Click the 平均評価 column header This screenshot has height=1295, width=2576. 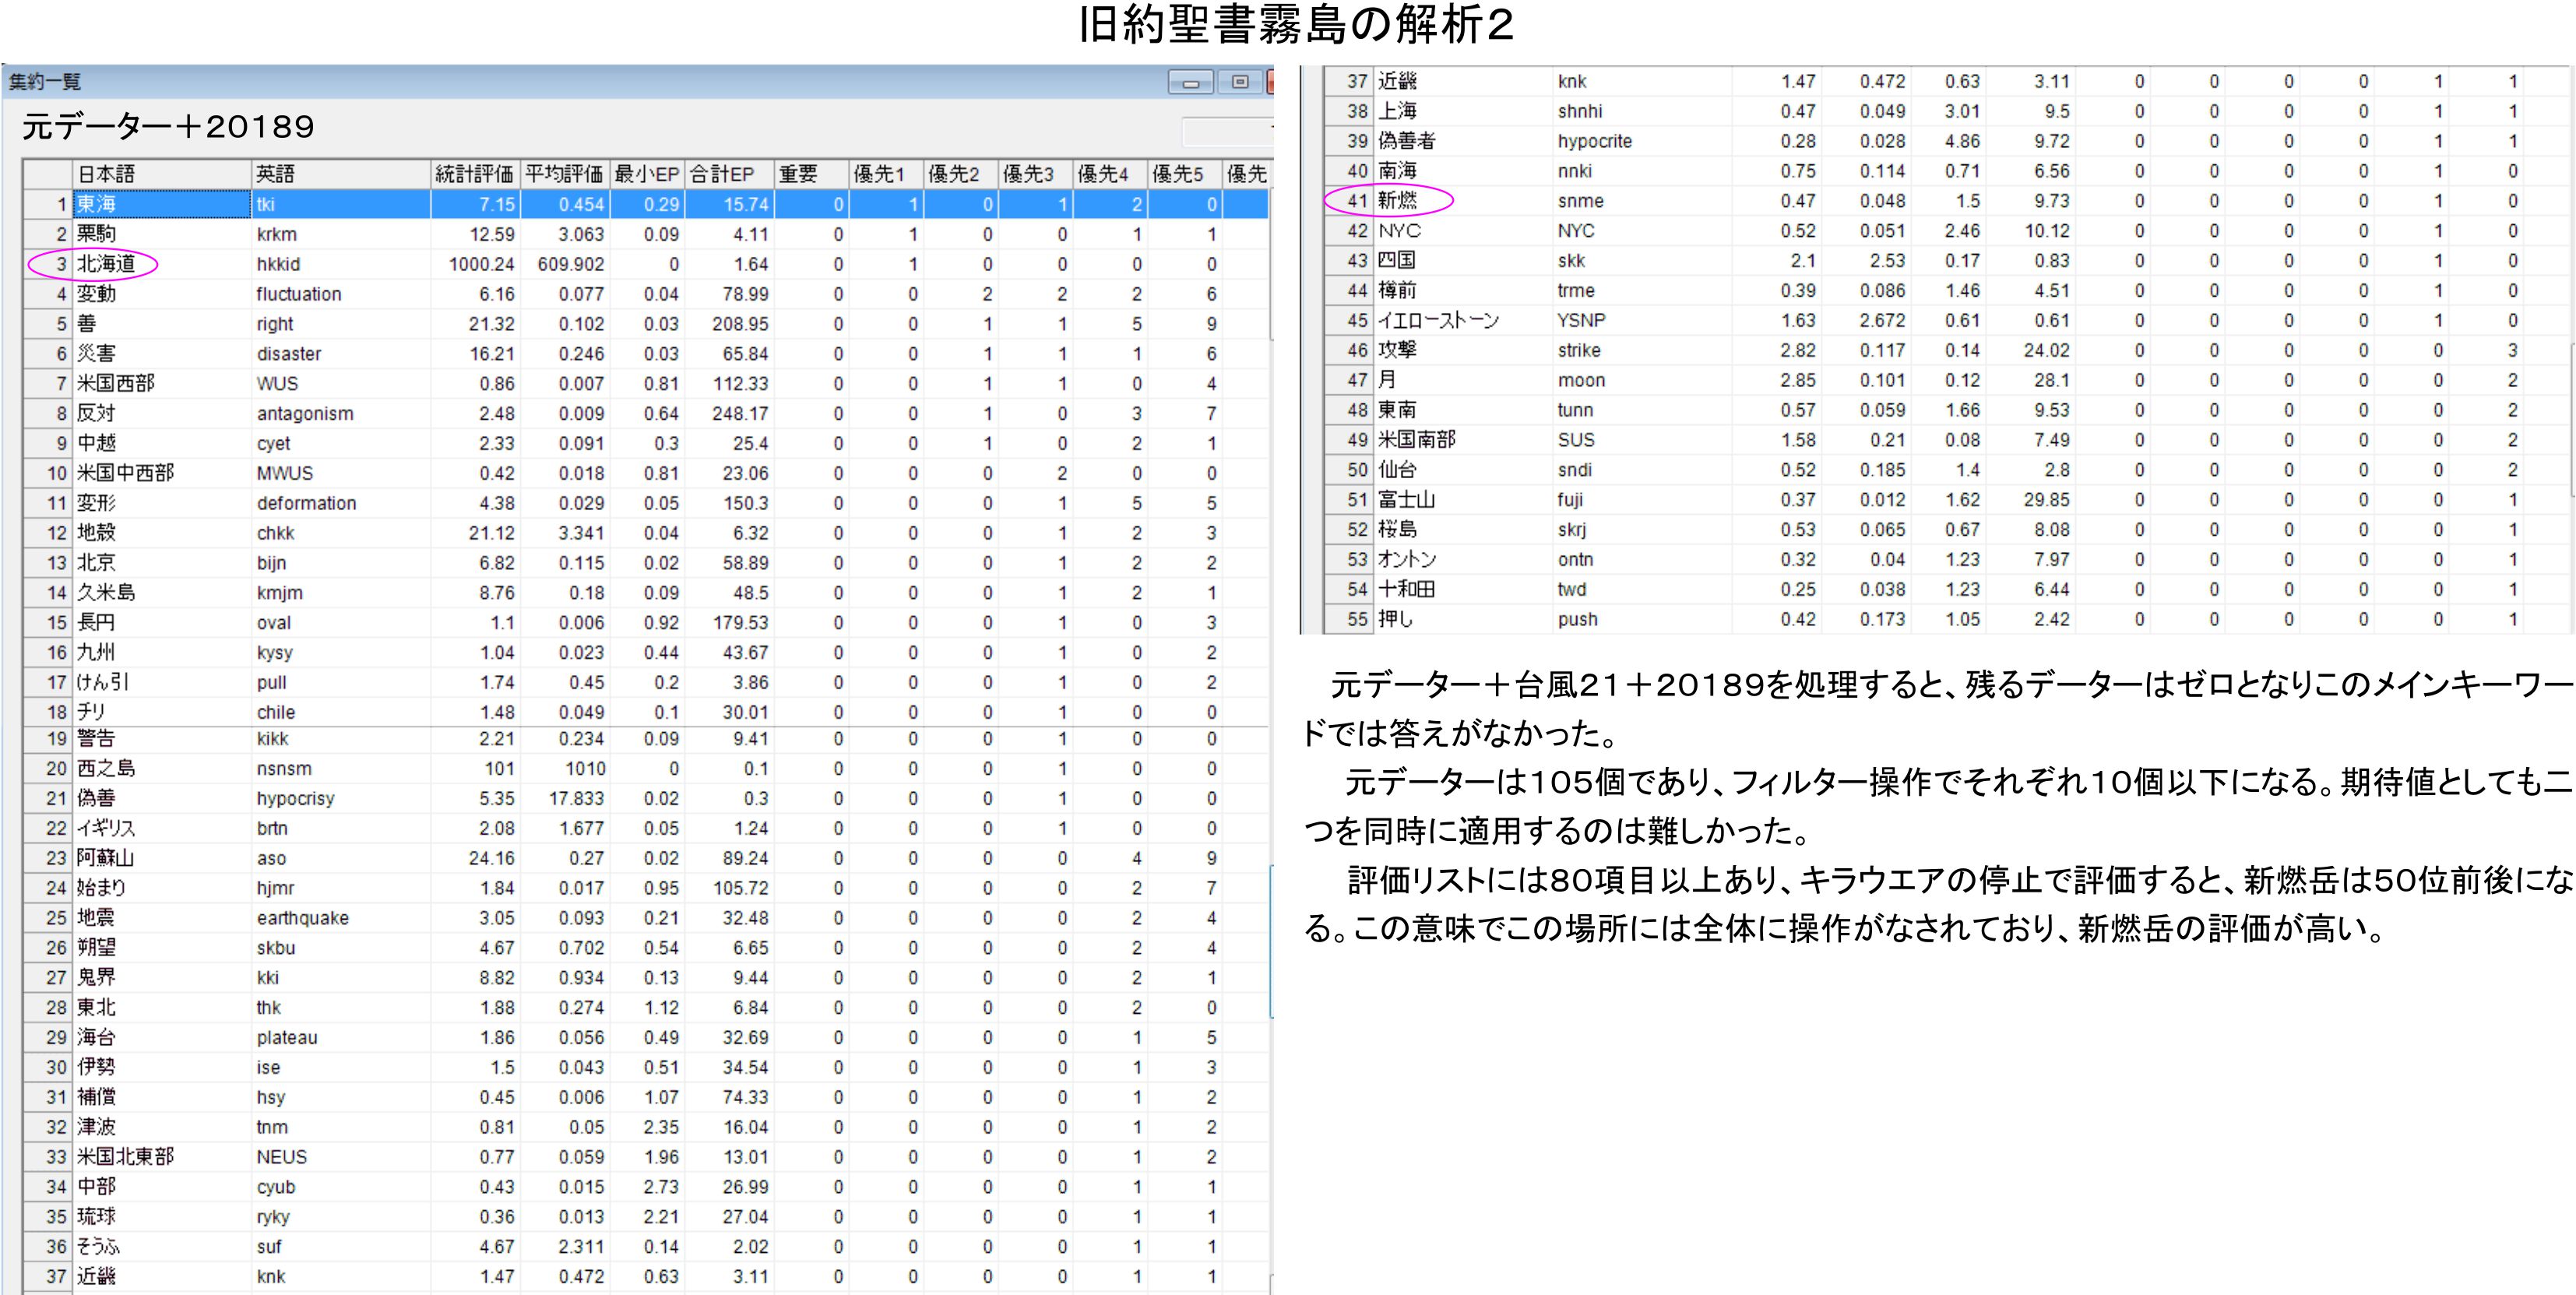tap(564, 174)
